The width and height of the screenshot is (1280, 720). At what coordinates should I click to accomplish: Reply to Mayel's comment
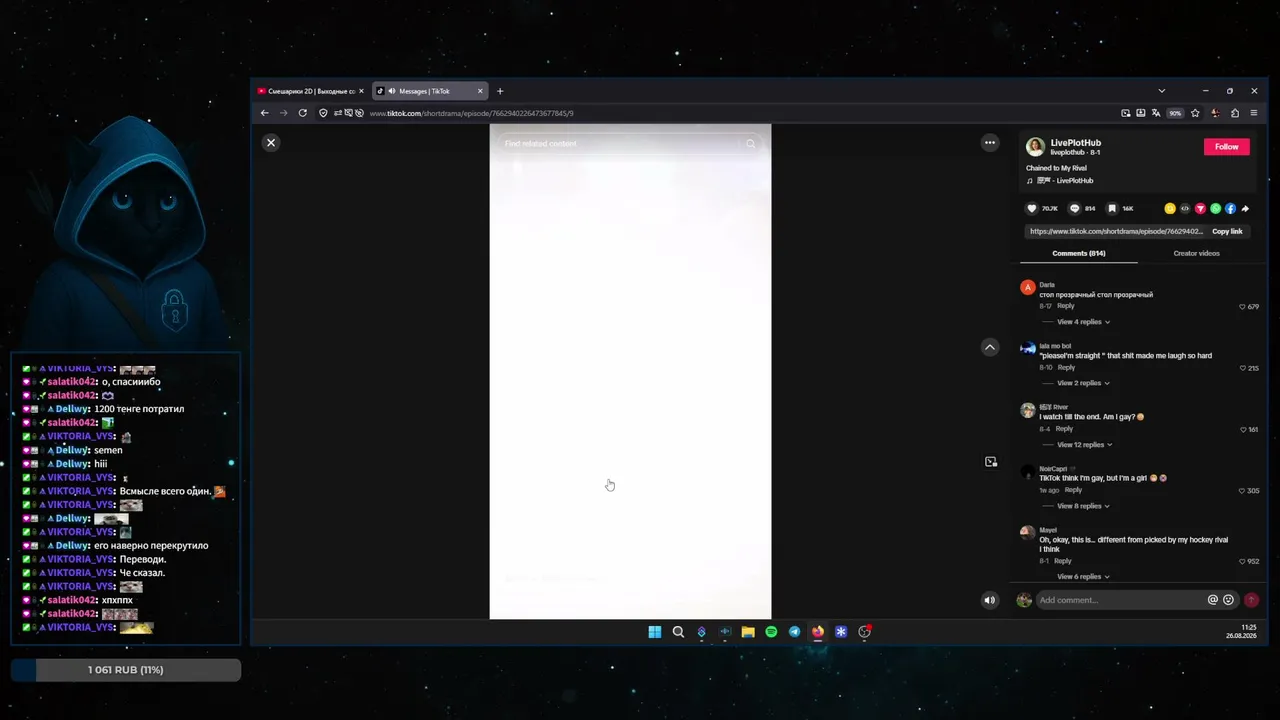1063,561
